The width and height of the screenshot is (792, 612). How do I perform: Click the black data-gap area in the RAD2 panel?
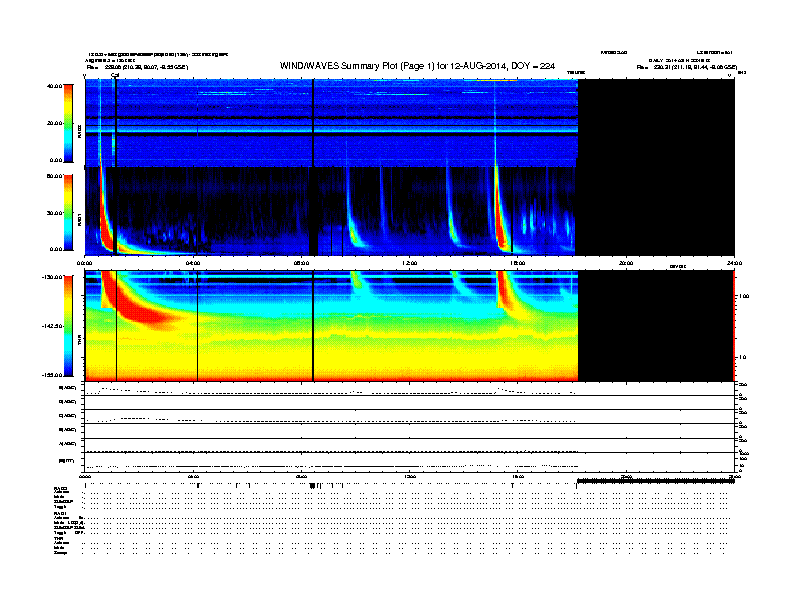point(656,123)
